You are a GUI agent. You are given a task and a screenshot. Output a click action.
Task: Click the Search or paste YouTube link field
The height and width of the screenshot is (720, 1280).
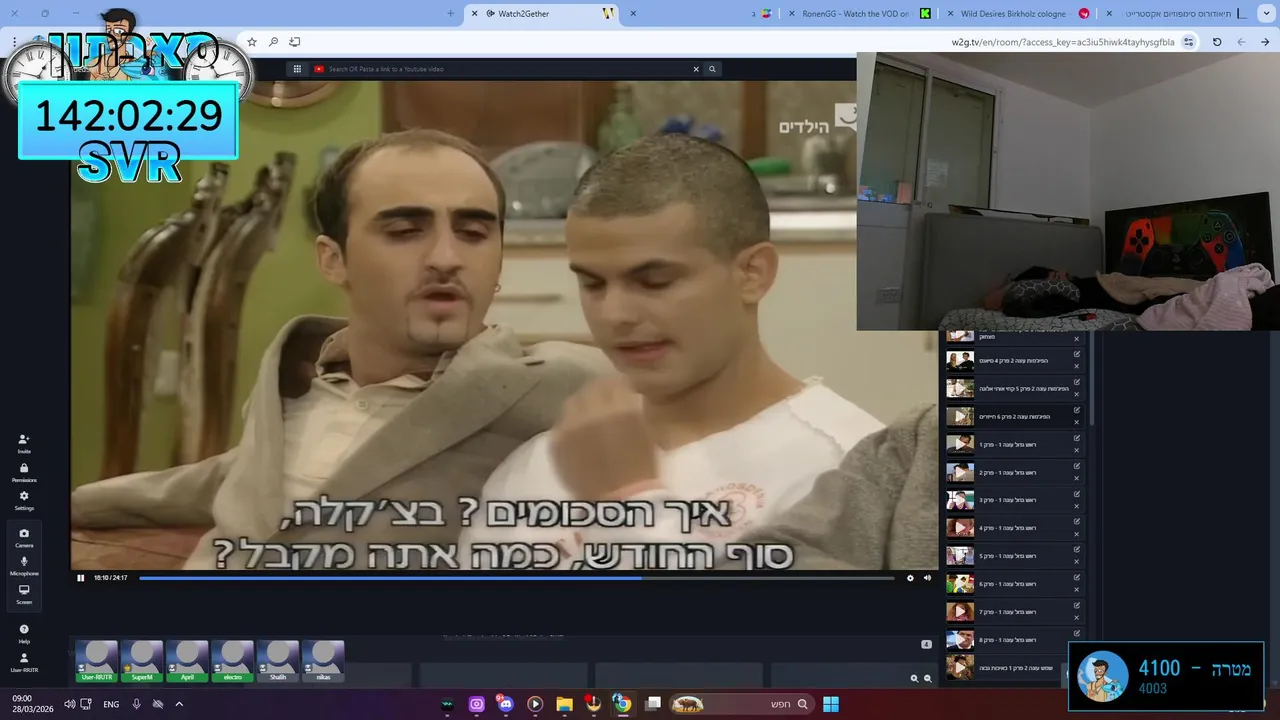tap(500, 69)
